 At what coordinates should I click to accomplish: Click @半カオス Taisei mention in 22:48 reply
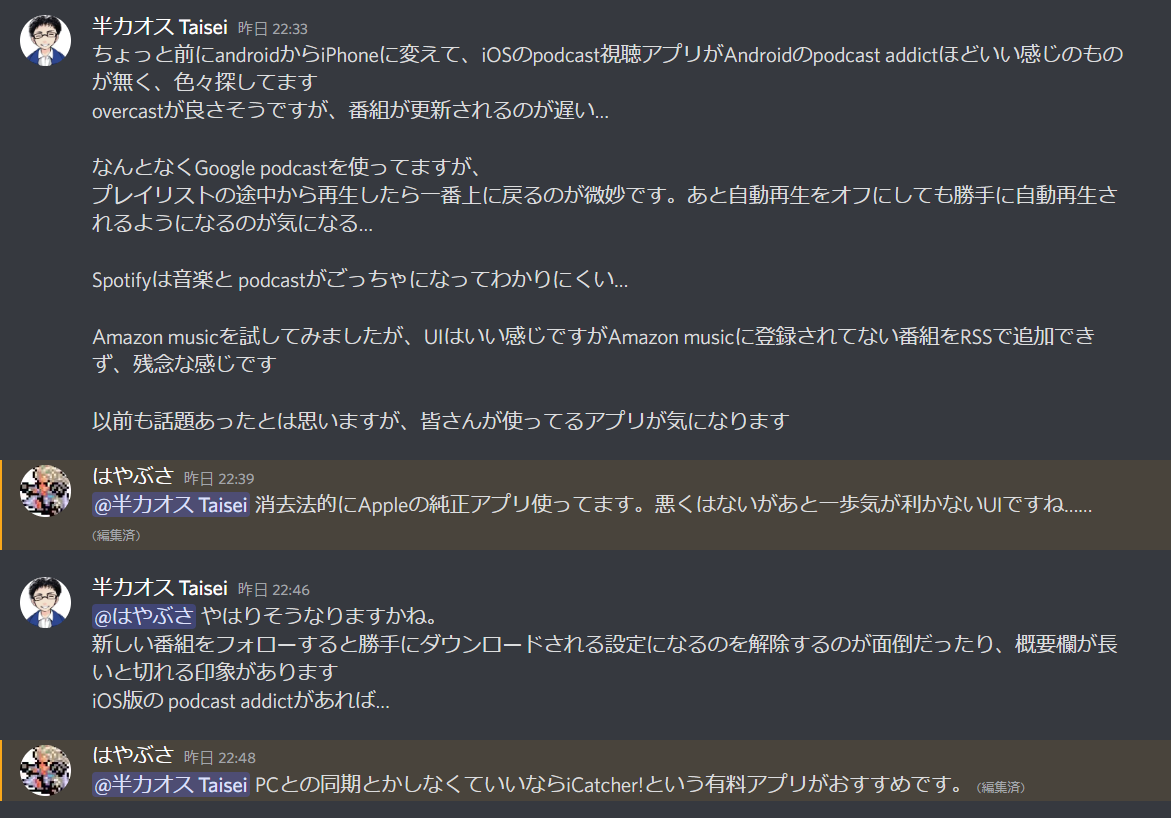tap(170, 784)
